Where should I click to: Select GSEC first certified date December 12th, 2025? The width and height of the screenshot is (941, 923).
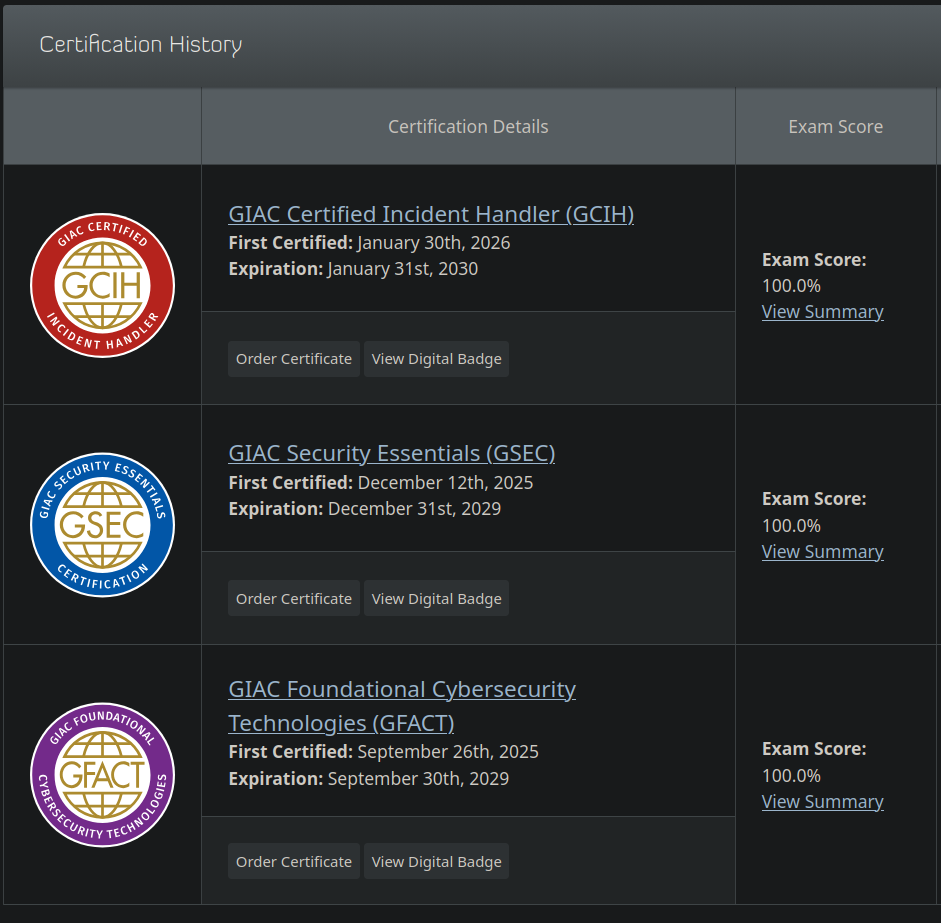click(x=445, y=483)
